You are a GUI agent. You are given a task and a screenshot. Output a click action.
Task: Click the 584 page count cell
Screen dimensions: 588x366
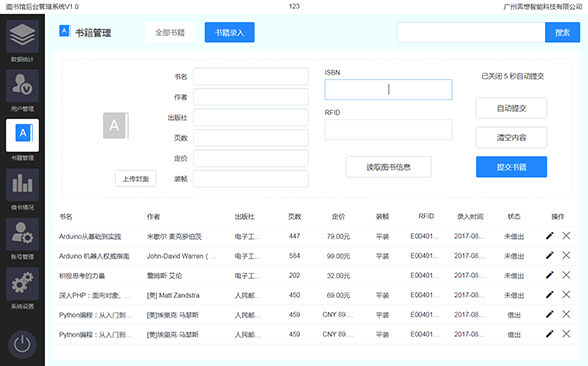(x=294, y=256)
